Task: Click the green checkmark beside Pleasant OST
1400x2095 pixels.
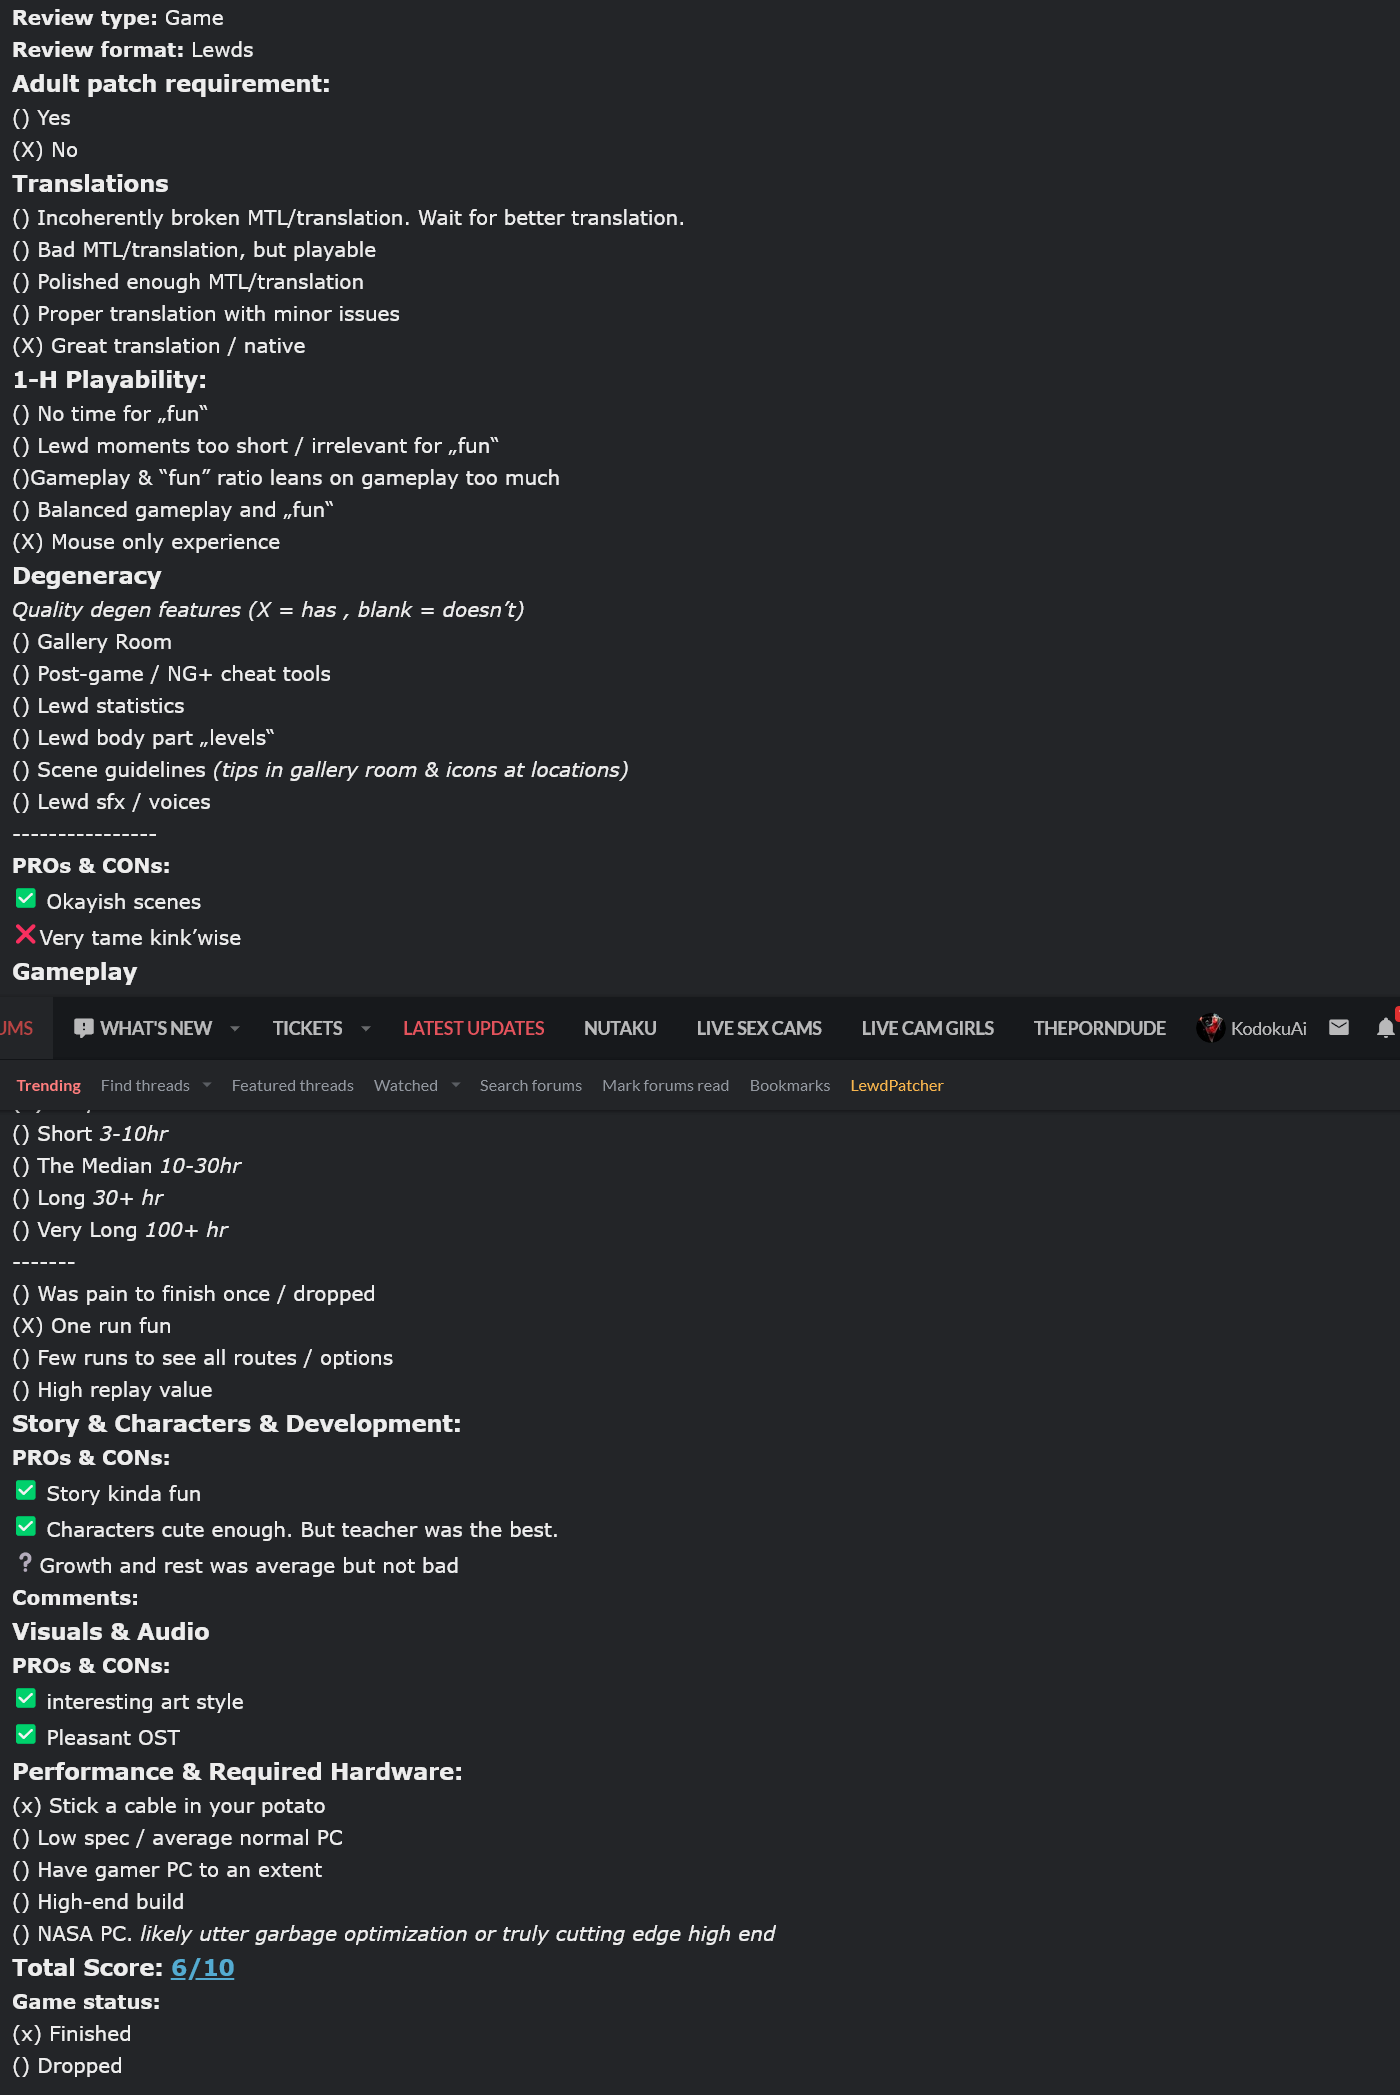Action: 26,1735
